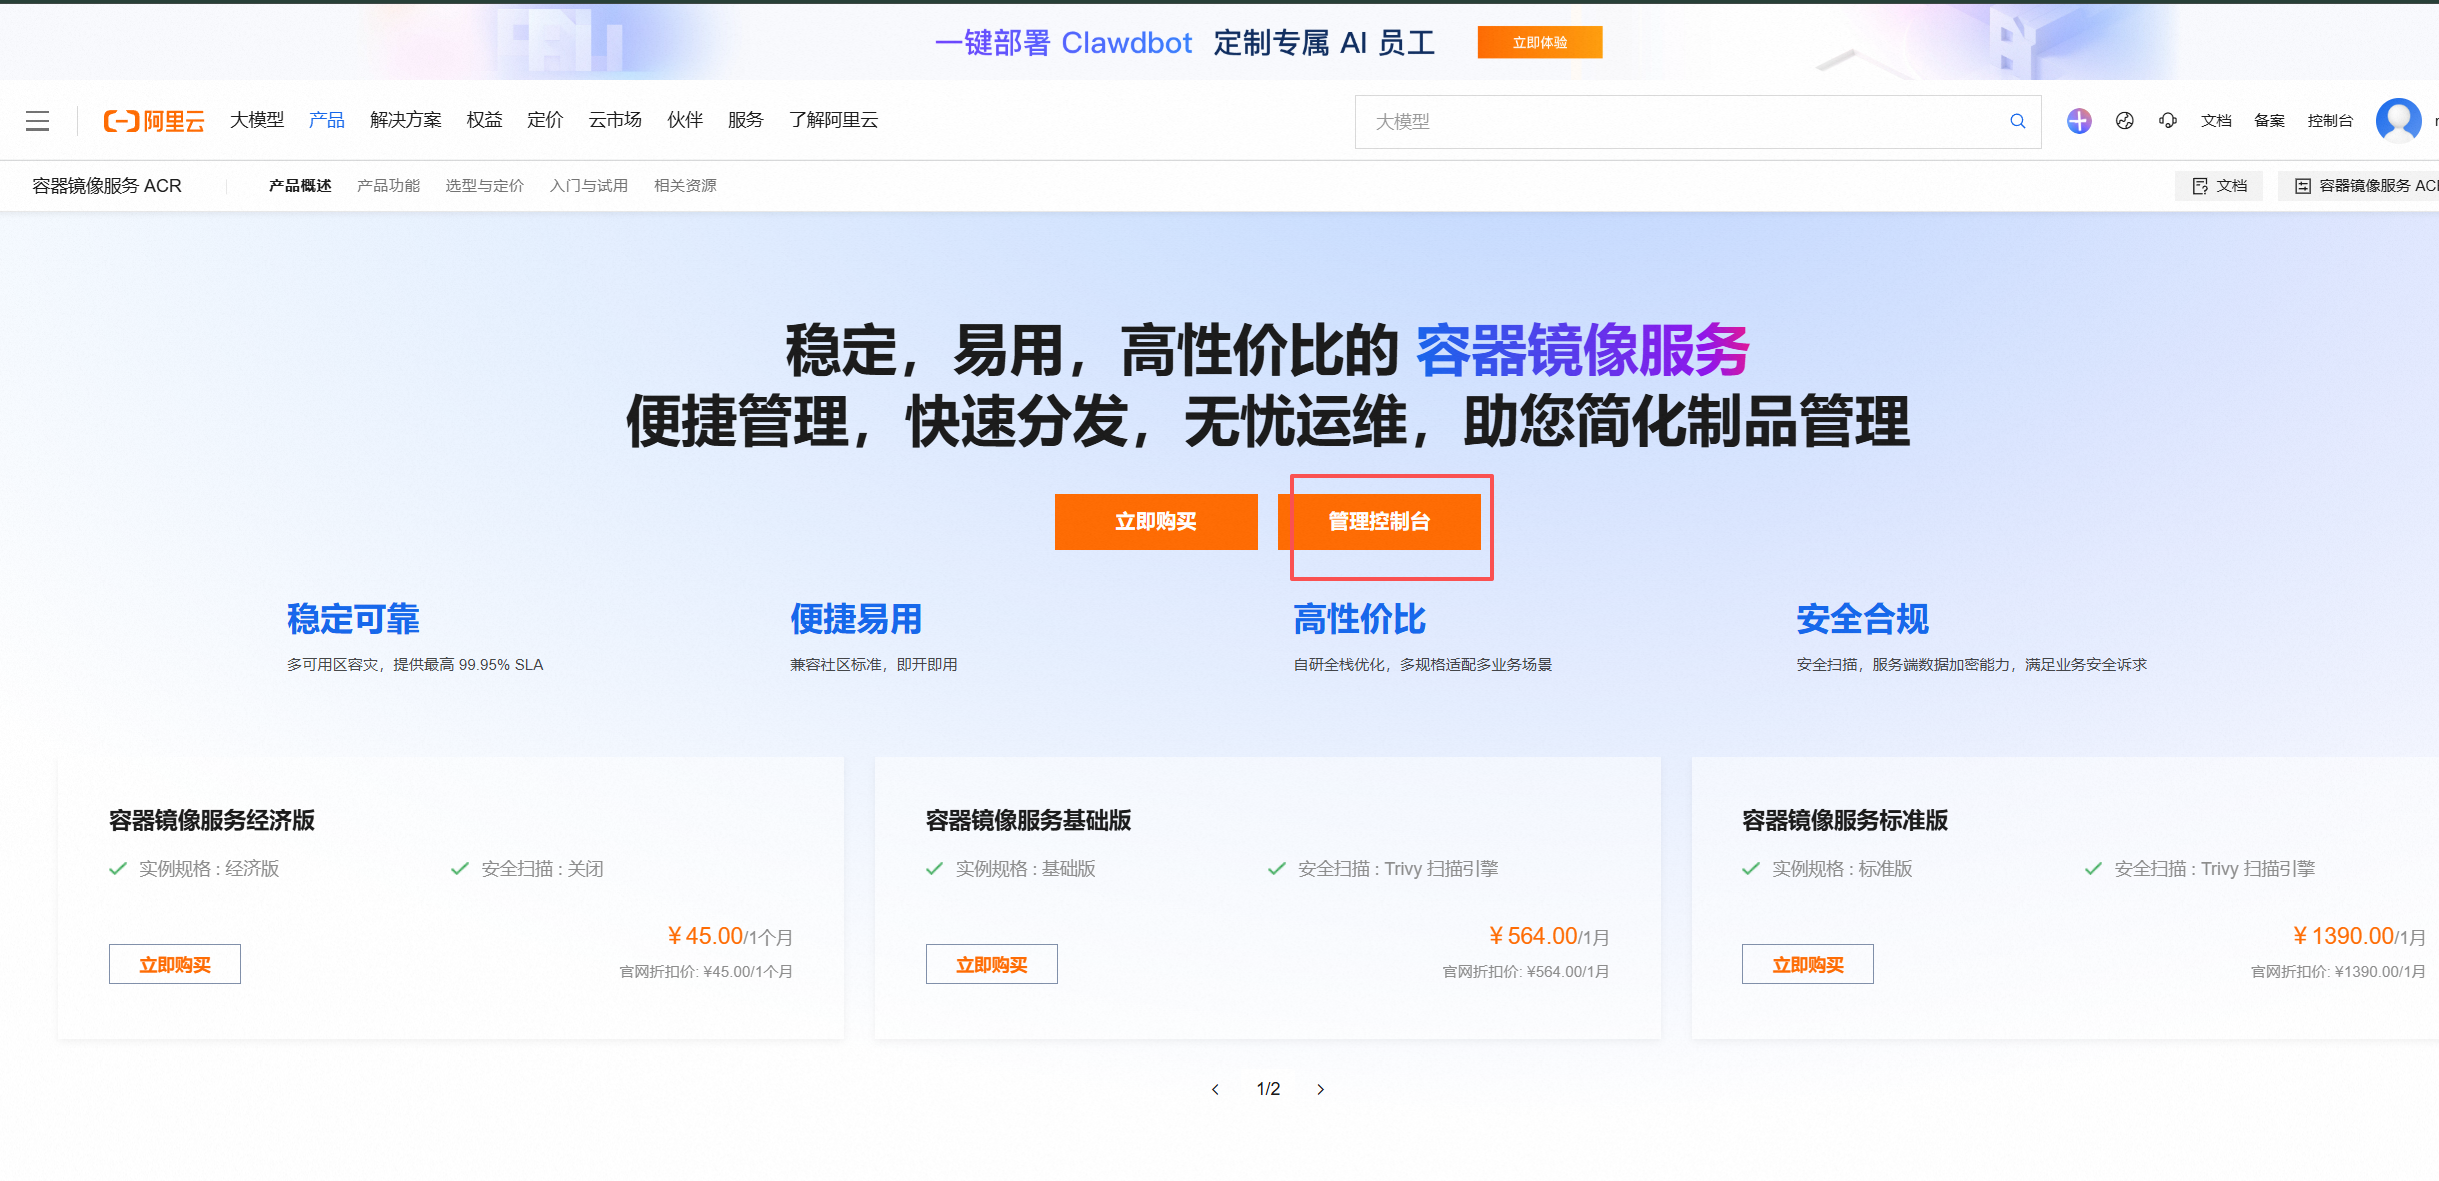Click the search magnifier icon

click(x=2017, y=121)
